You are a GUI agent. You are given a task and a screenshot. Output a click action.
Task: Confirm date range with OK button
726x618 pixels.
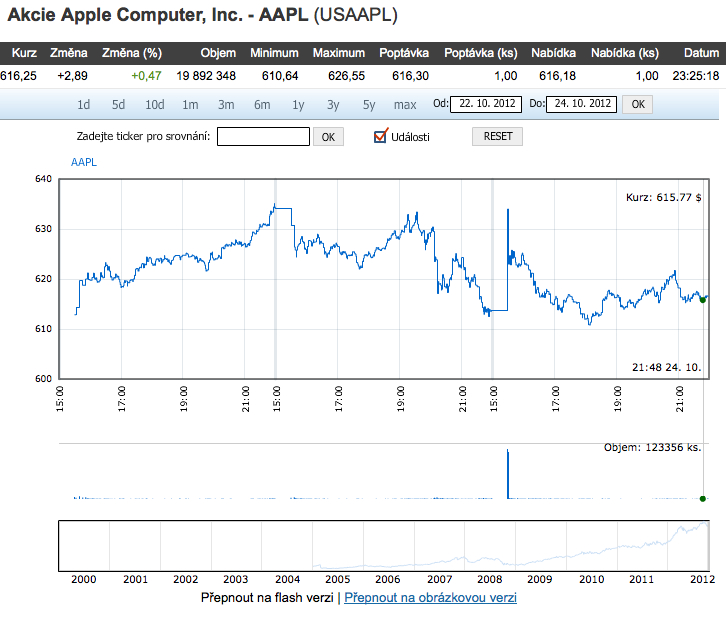pyautogui.click(x=638, y=104)
